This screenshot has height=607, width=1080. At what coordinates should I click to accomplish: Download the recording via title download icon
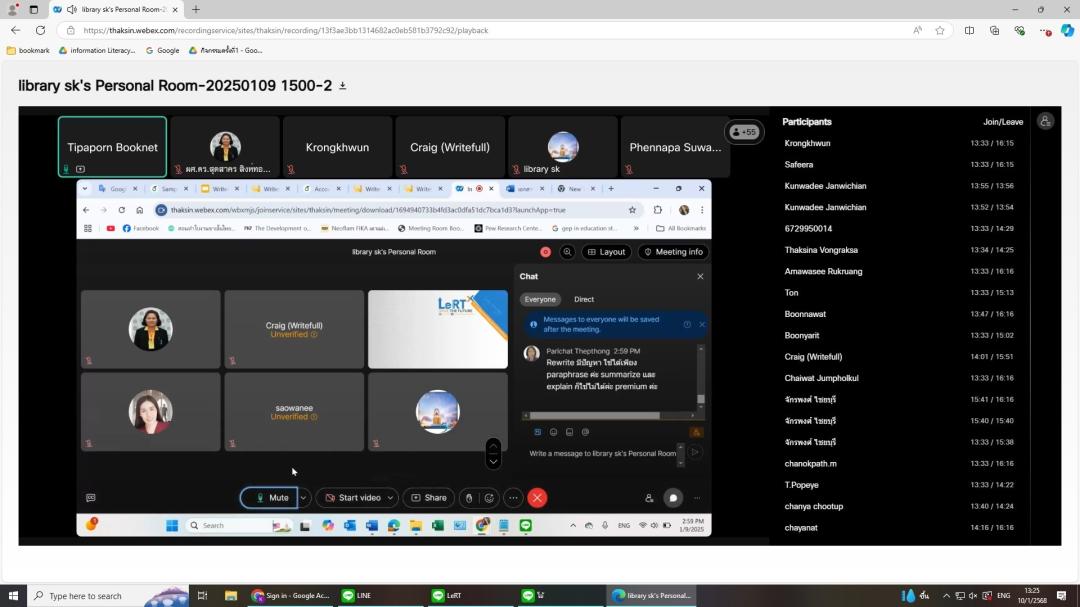coord(342,86)
